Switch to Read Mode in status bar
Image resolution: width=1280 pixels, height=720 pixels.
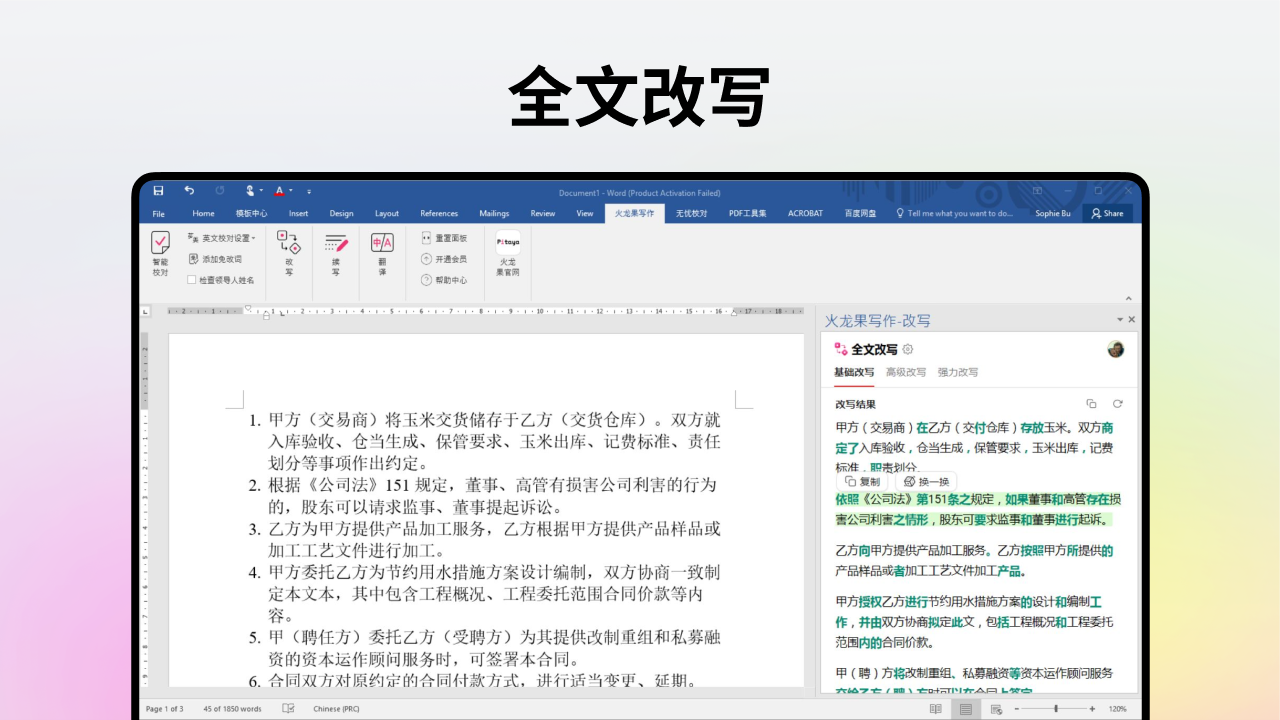tap(936, 709)
